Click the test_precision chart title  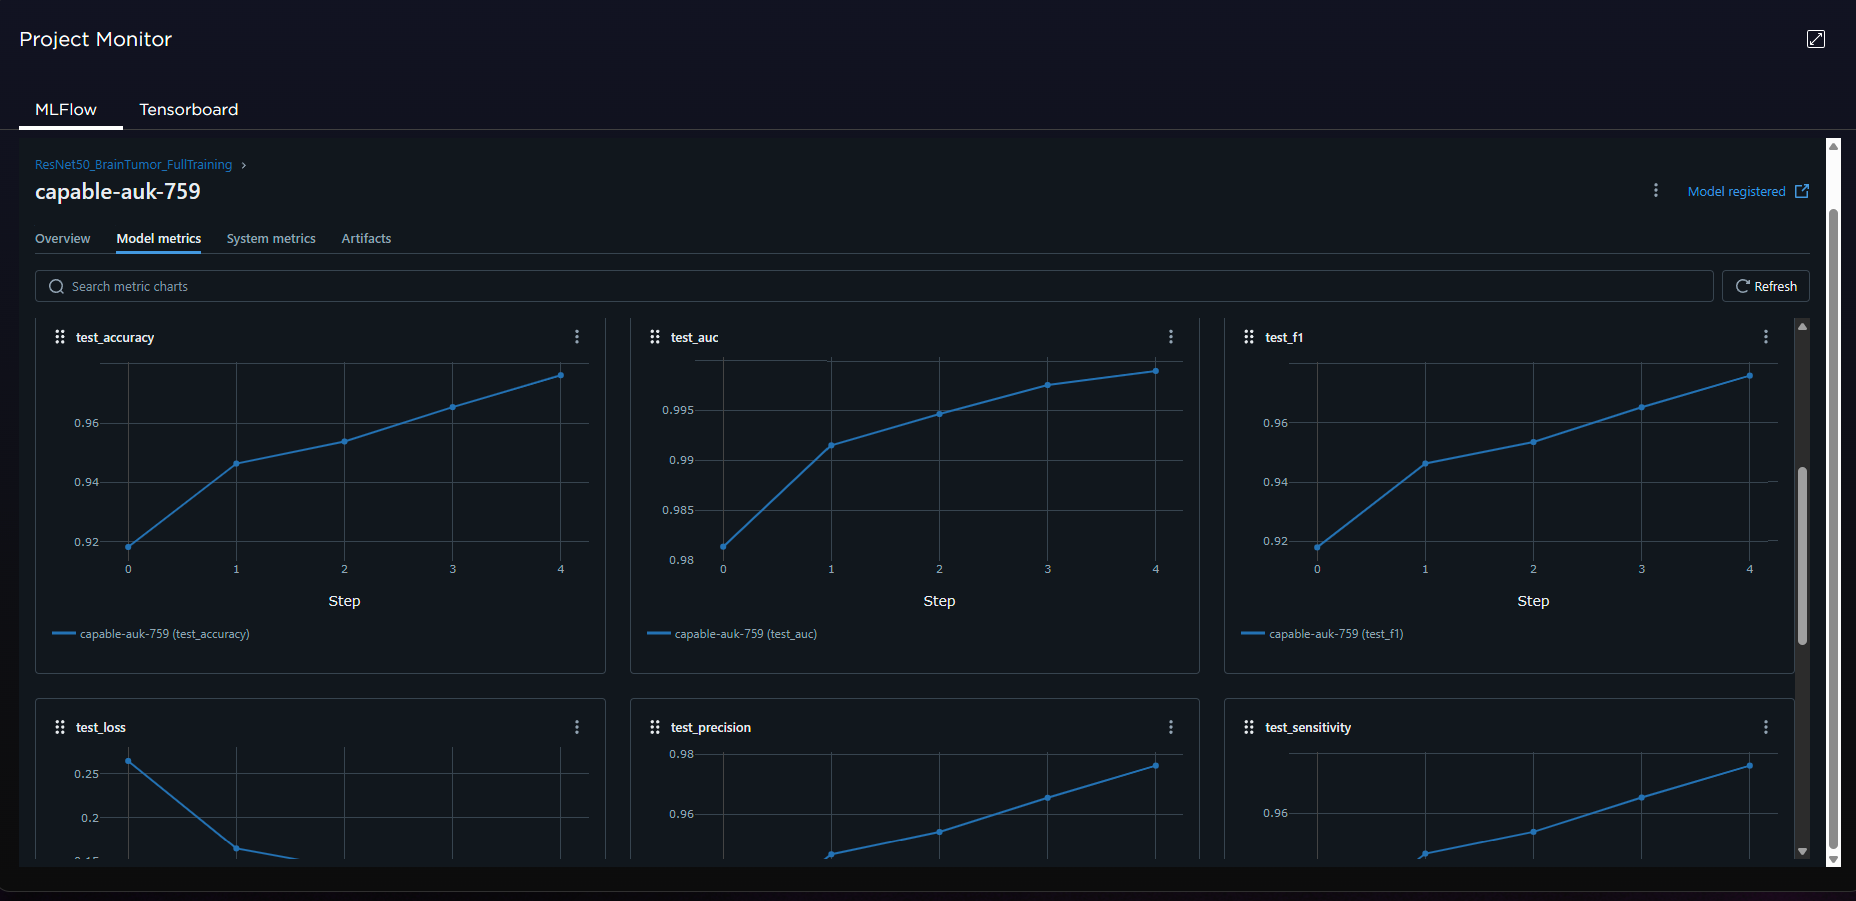point(710,727)
